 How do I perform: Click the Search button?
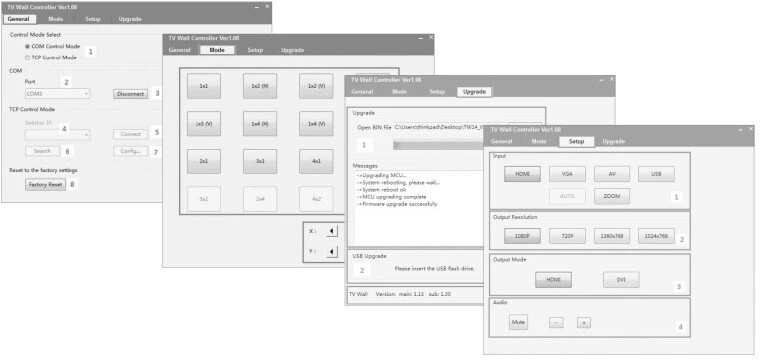tap(42, 151)
